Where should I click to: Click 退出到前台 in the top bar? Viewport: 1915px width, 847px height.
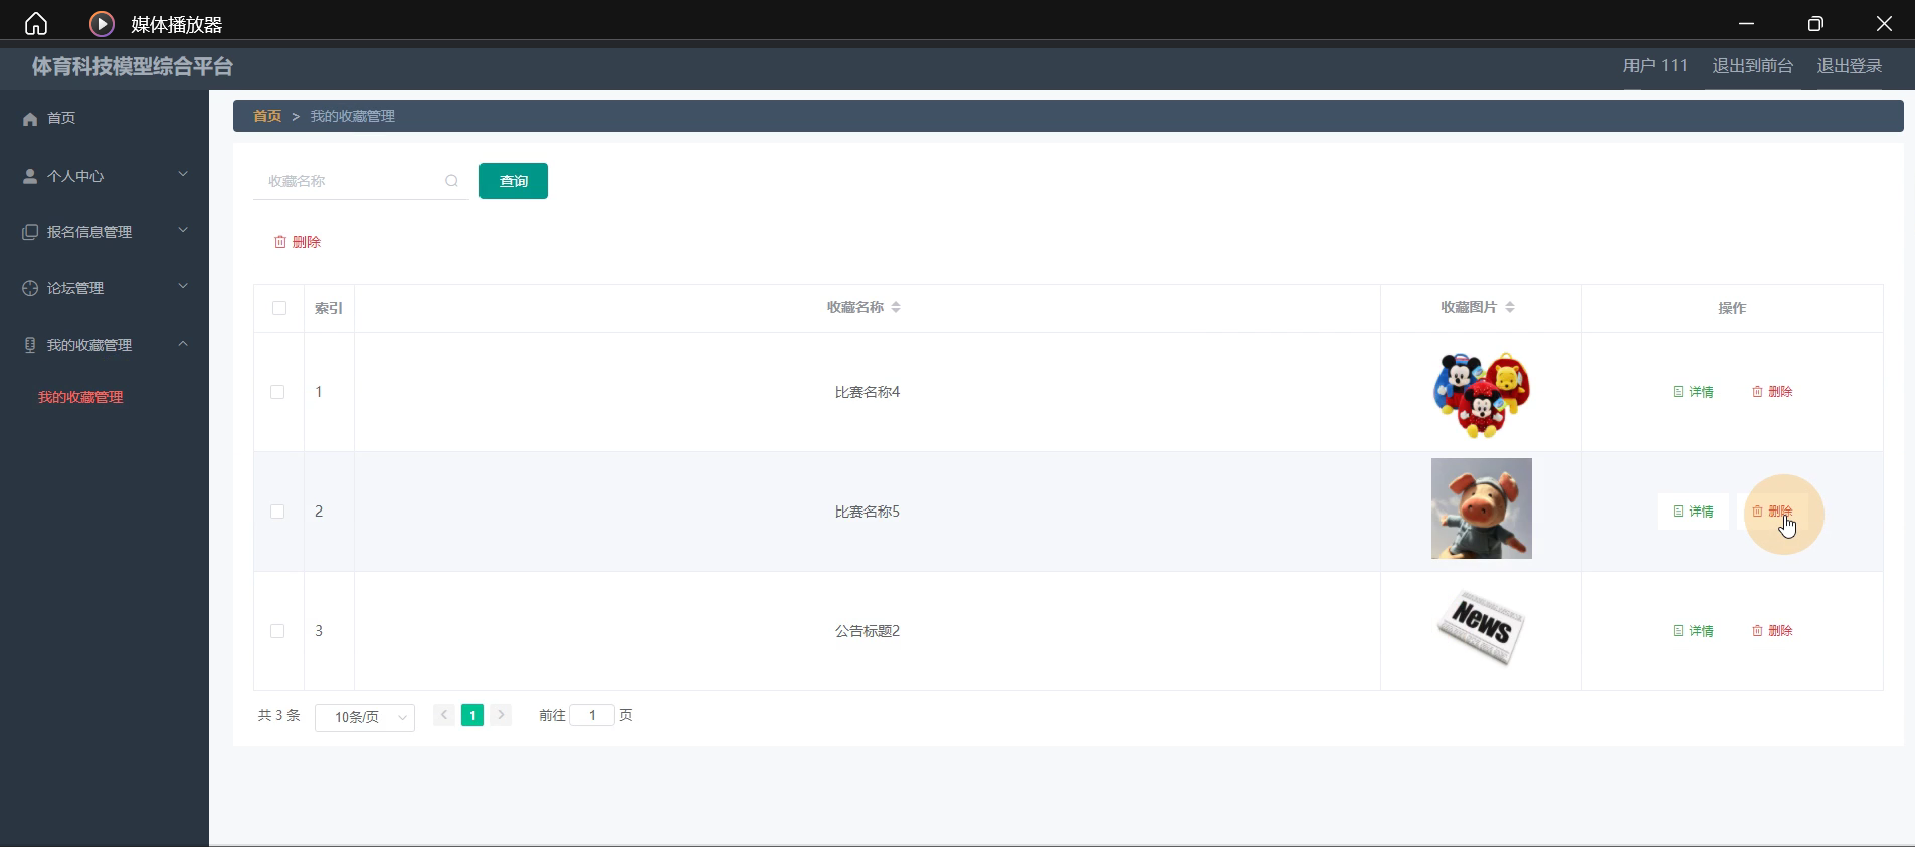(1753, 66)
